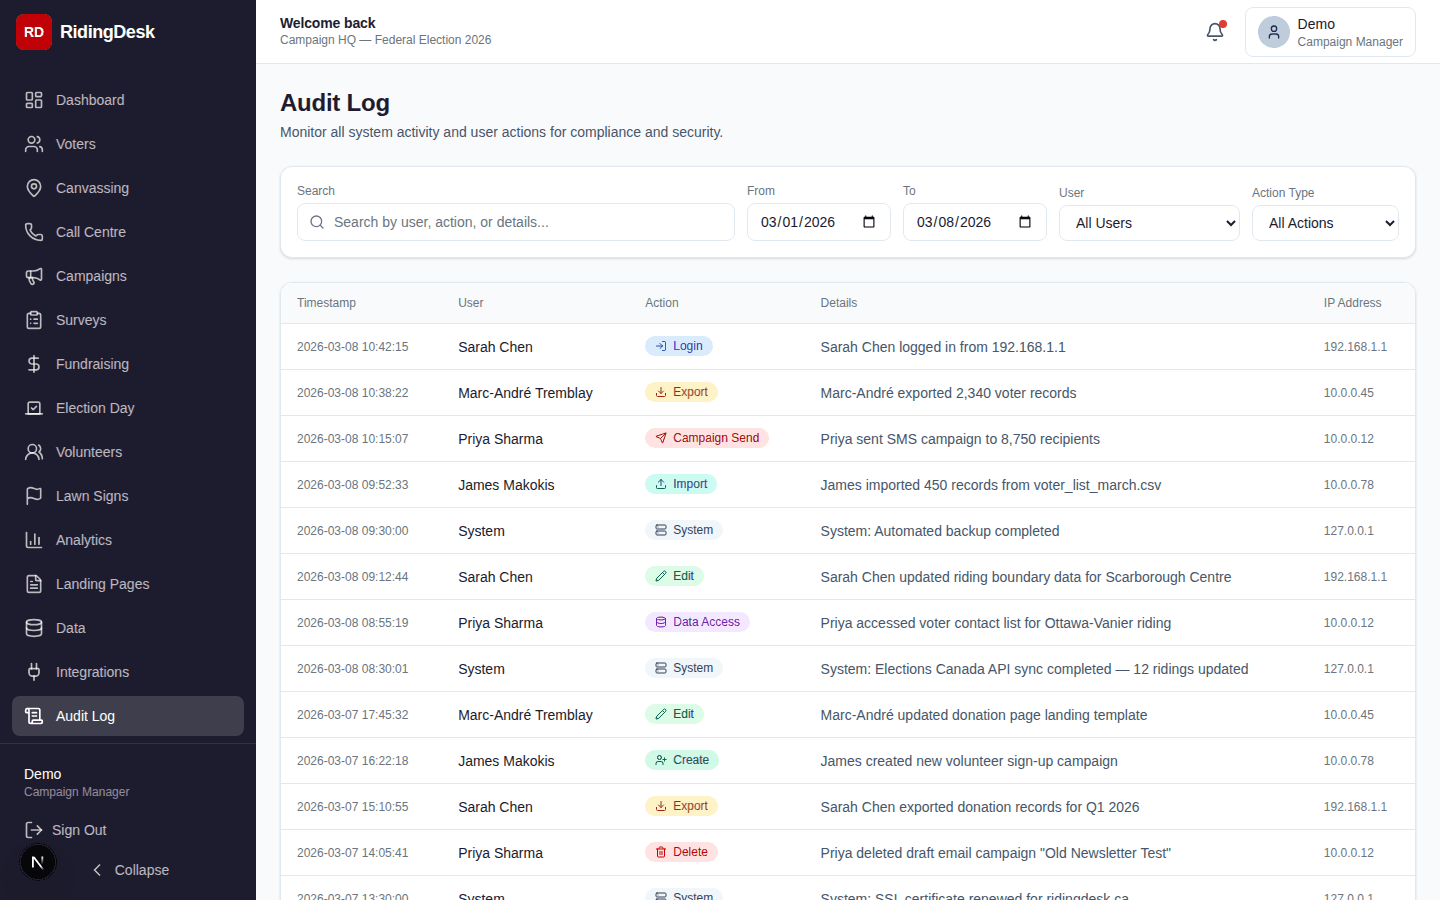1440x900 pixels.
Task: Click the Call Centre icon
Action: click(x=36, y=232)
